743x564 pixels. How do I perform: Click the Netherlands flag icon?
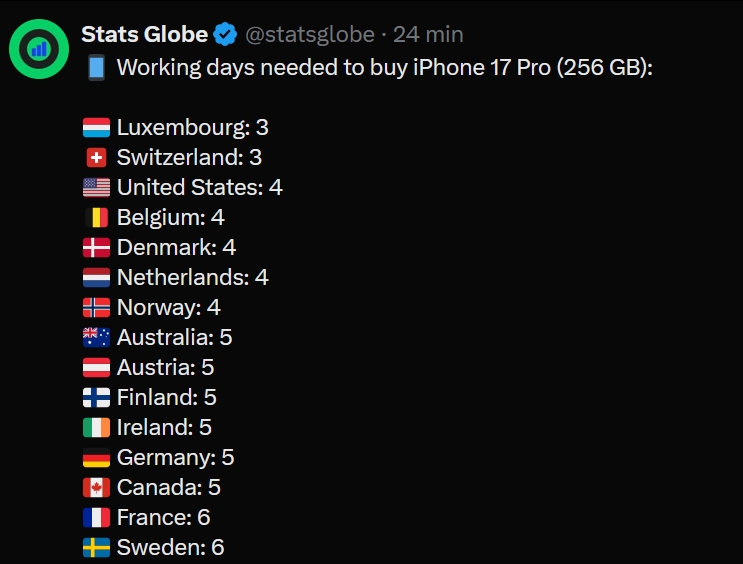tap(96, 278)
